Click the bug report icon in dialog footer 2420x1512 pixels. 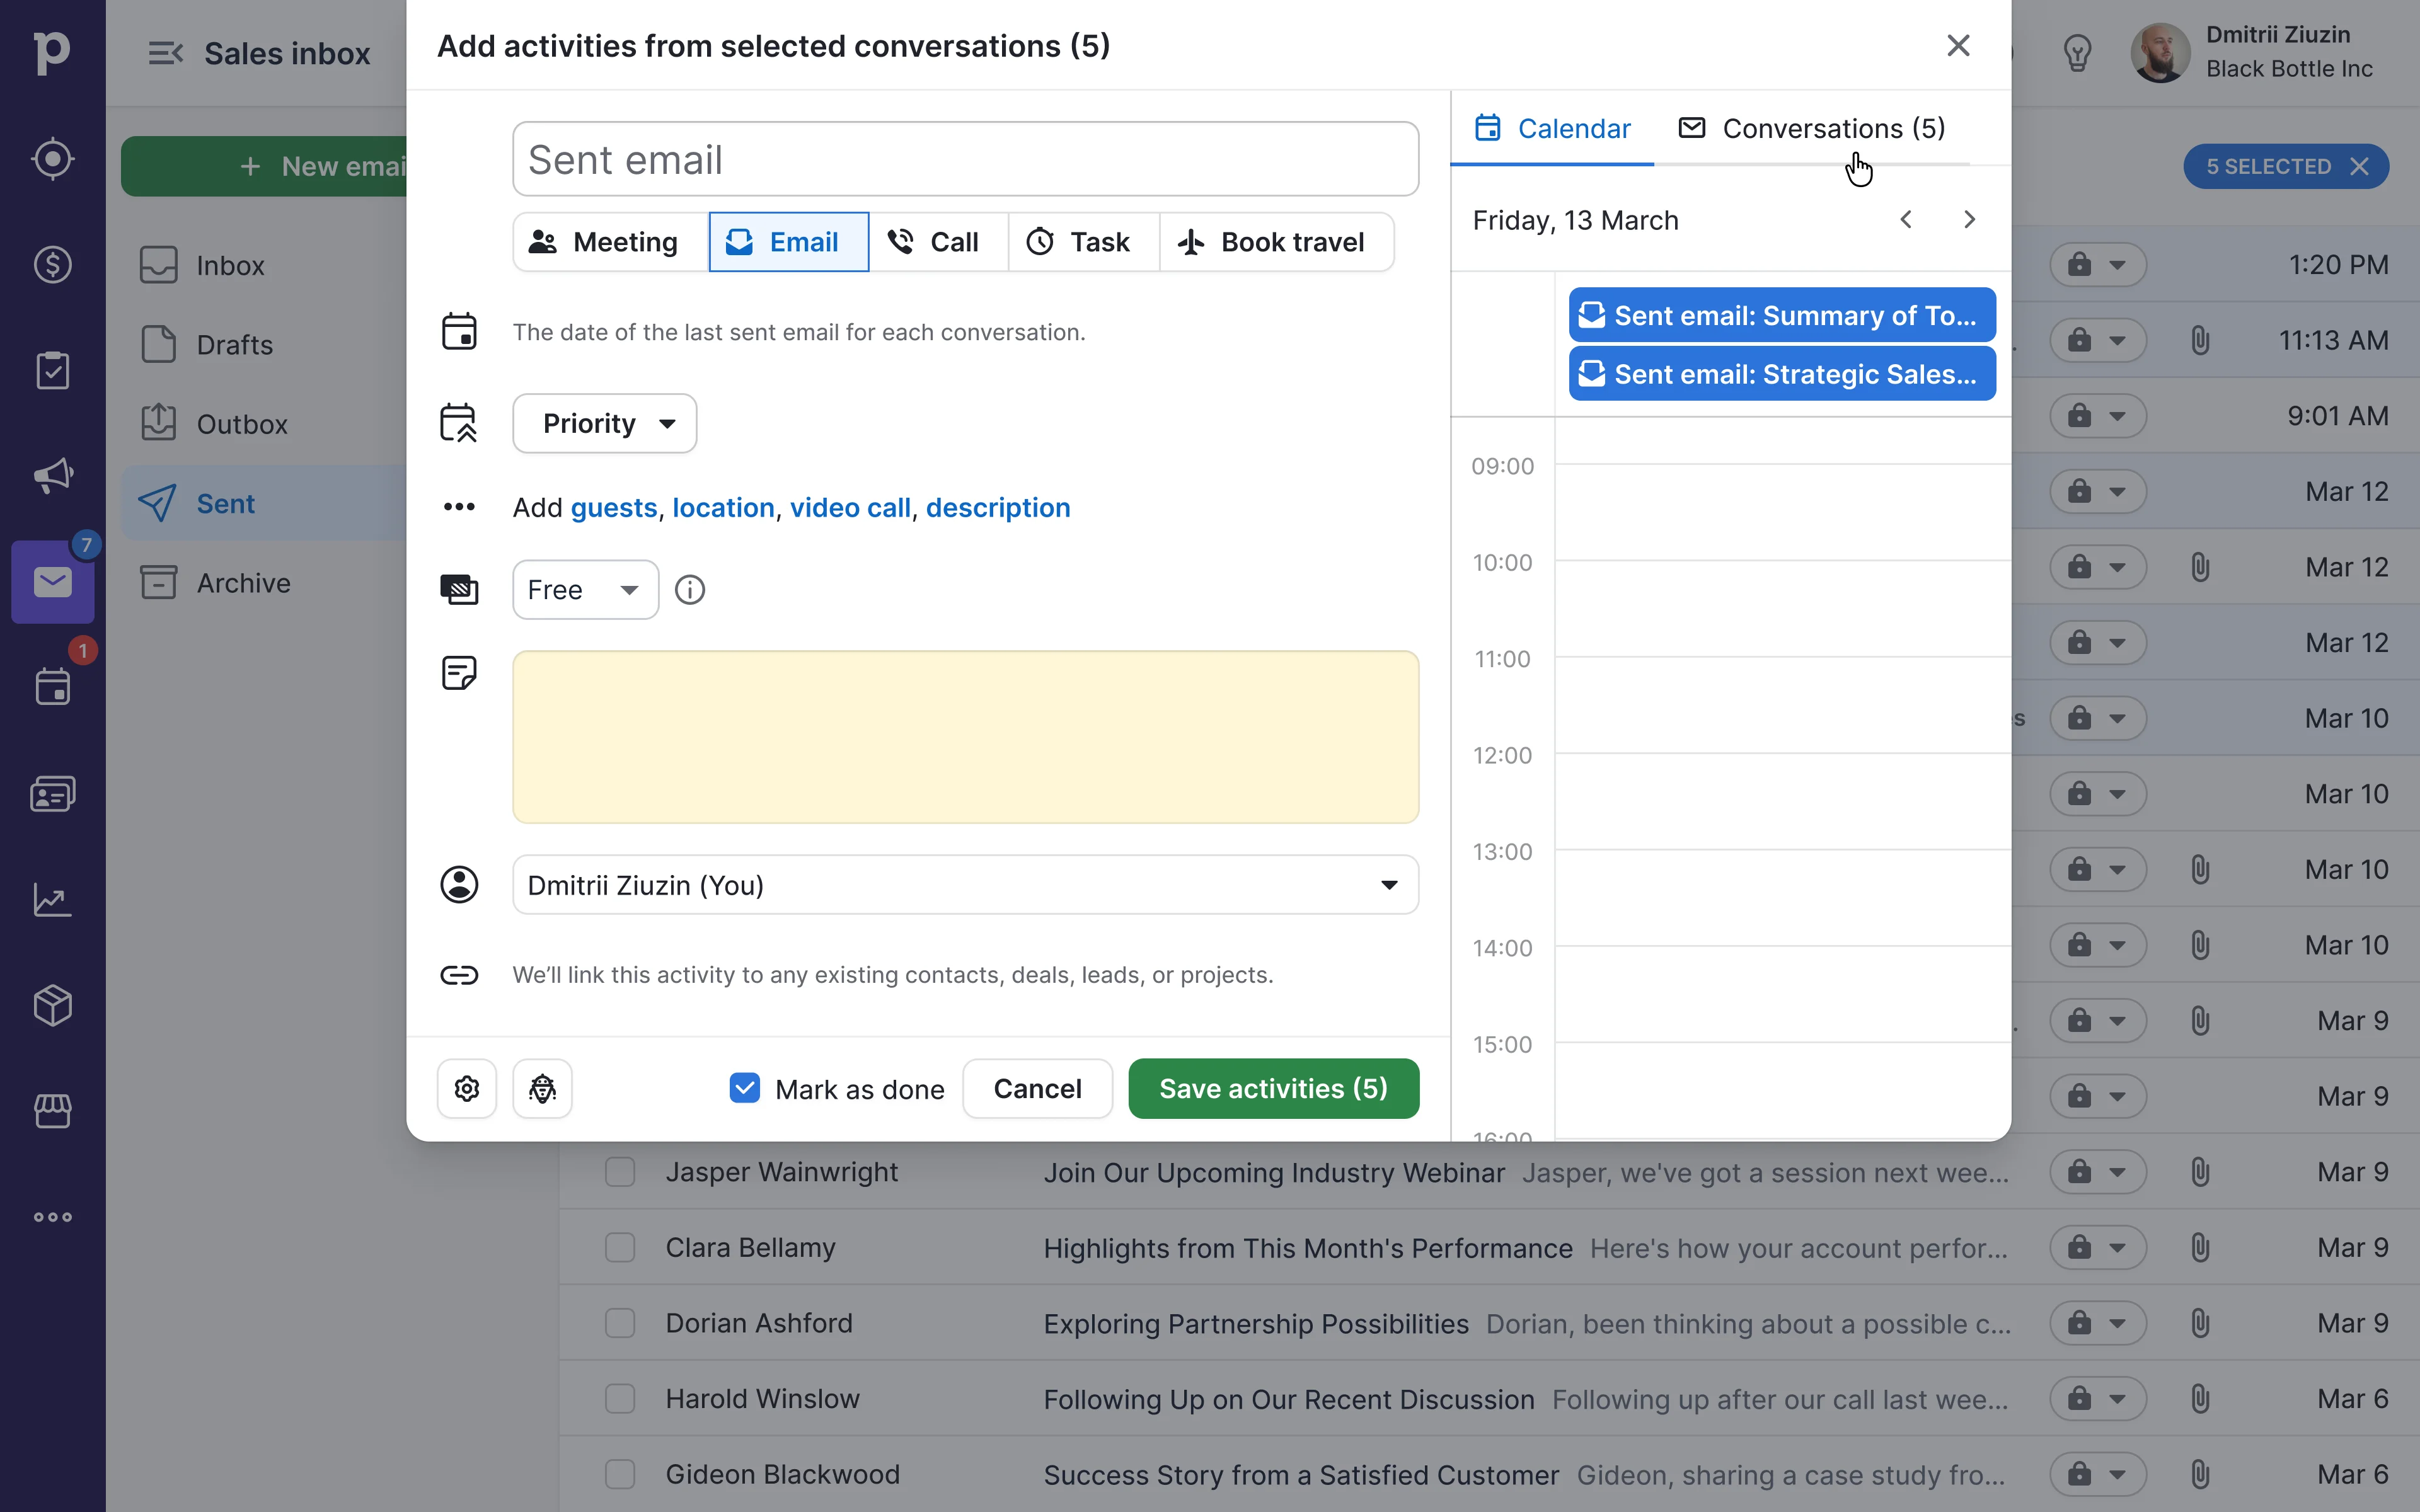(x=543, y=1088)
